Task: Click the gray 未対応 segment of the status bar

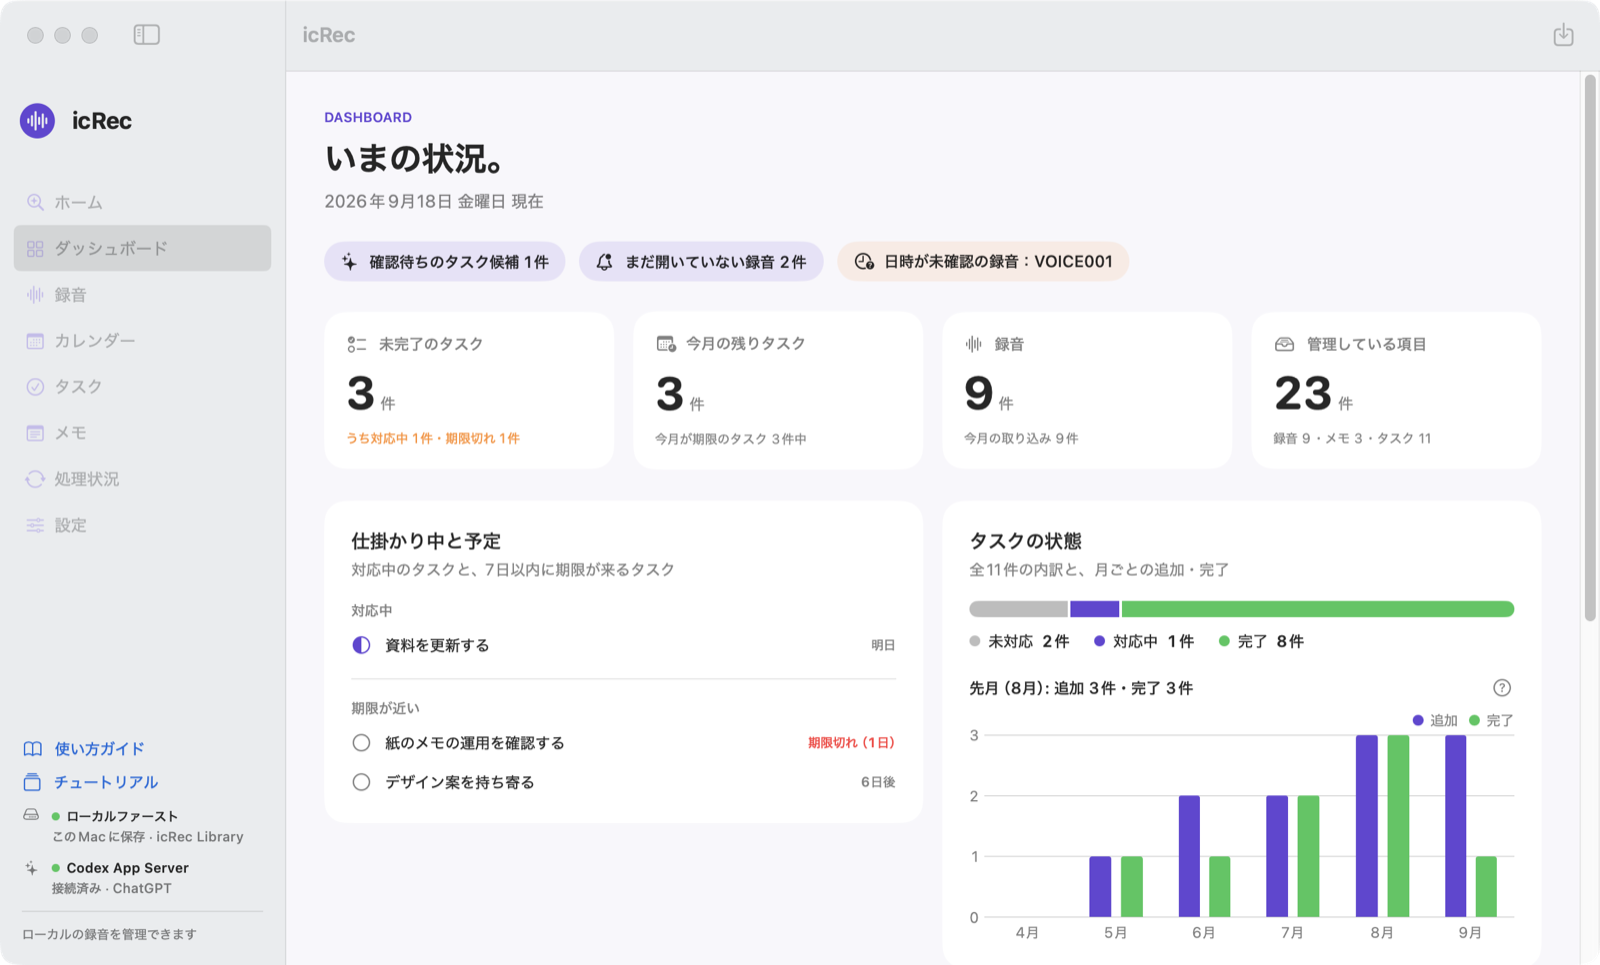Action: click(1018, 609)
